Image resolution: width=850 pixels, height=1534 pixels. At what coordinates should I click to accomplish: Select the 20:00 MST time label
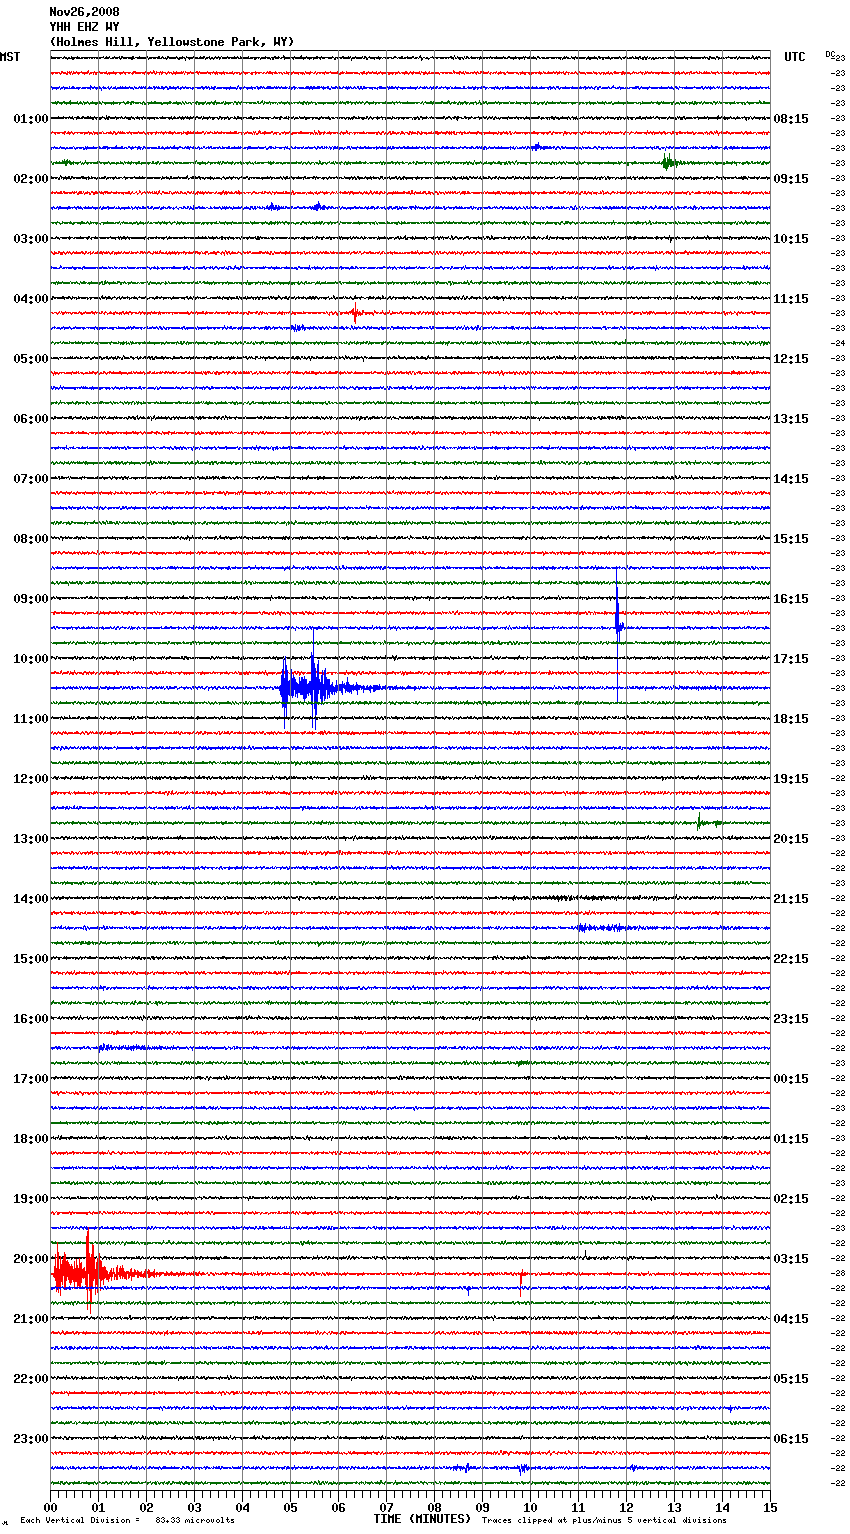[31, 1259]
